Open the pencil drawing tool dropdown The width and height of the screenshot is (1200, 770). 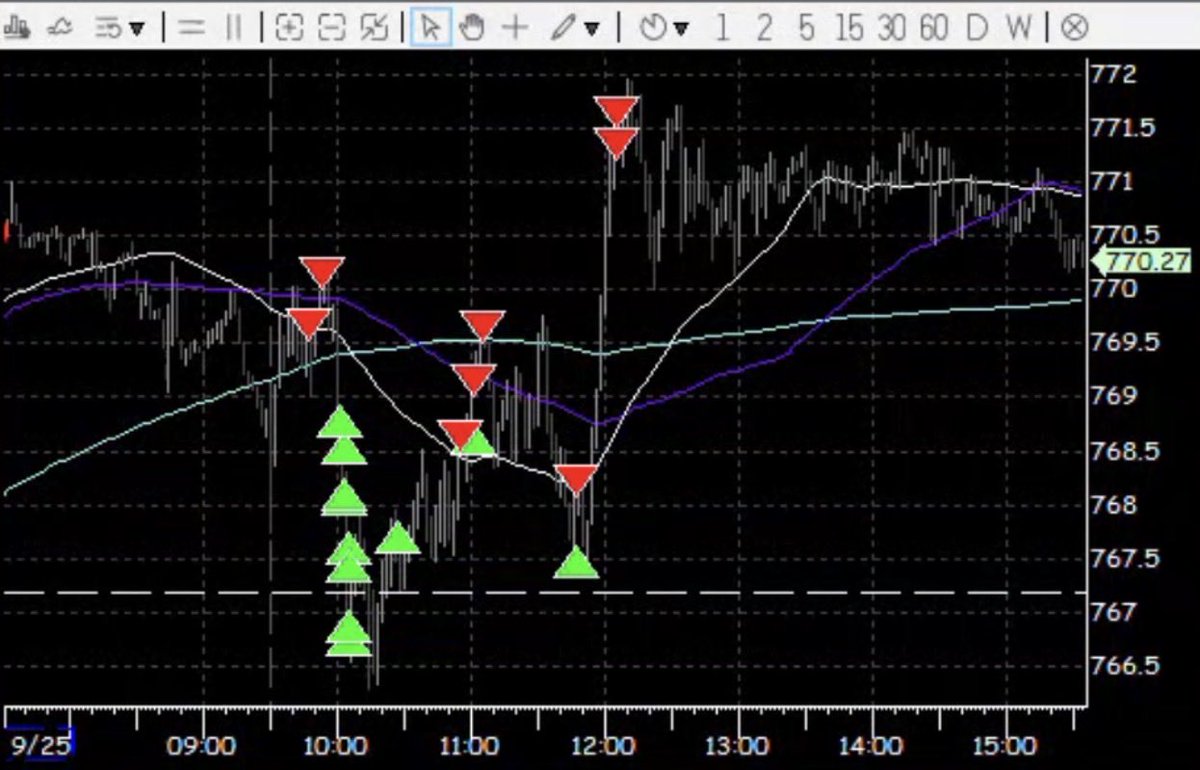(x=591, y=28)
